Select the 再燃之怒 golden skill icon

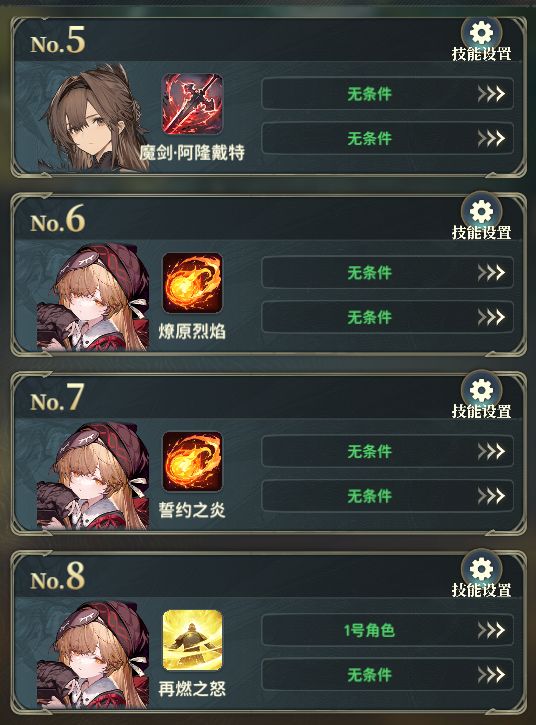tap(192, 640)
